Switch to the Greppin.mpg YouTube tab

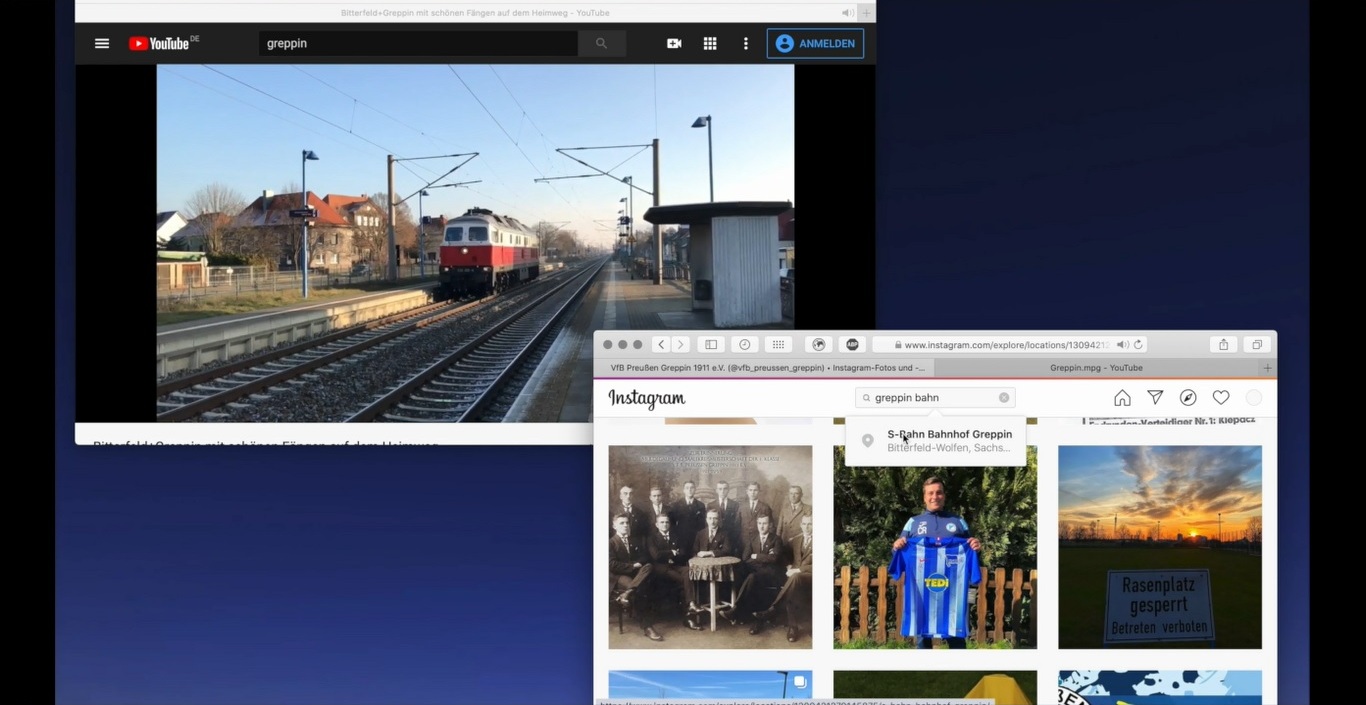1096,368
